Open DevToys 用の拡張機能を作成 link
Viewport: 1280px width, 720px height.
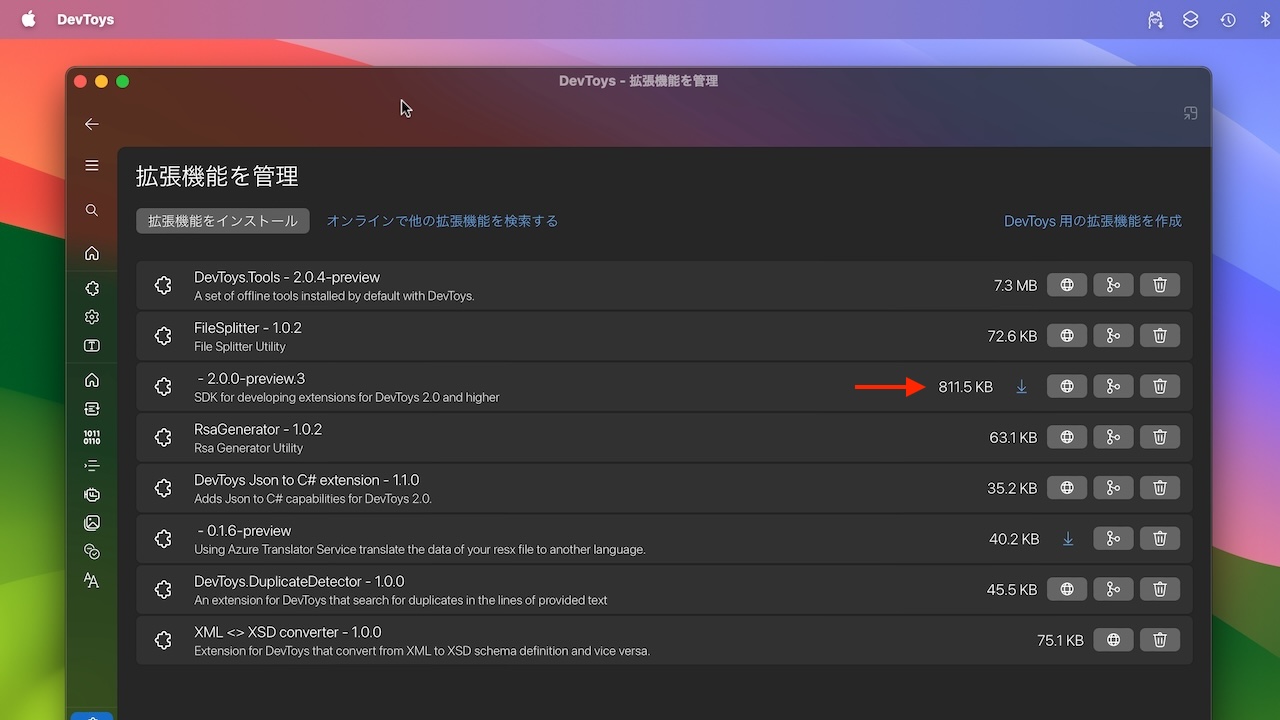1093,221
